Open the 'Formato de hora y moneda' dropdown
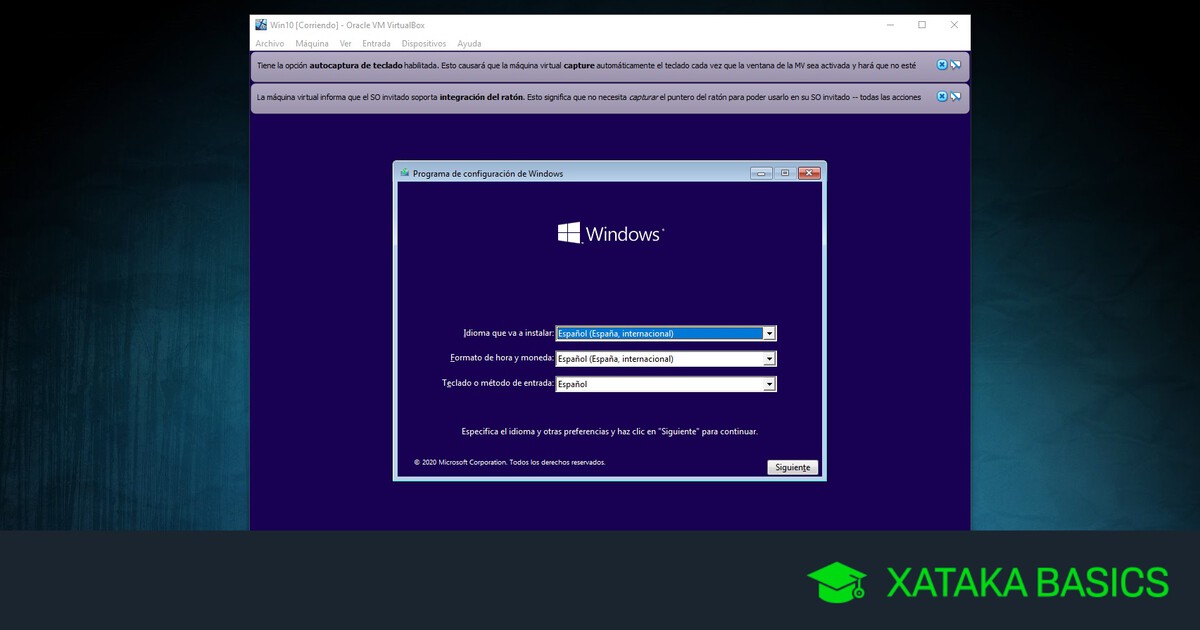This screenshot has width=1200, height=630. 769,359
